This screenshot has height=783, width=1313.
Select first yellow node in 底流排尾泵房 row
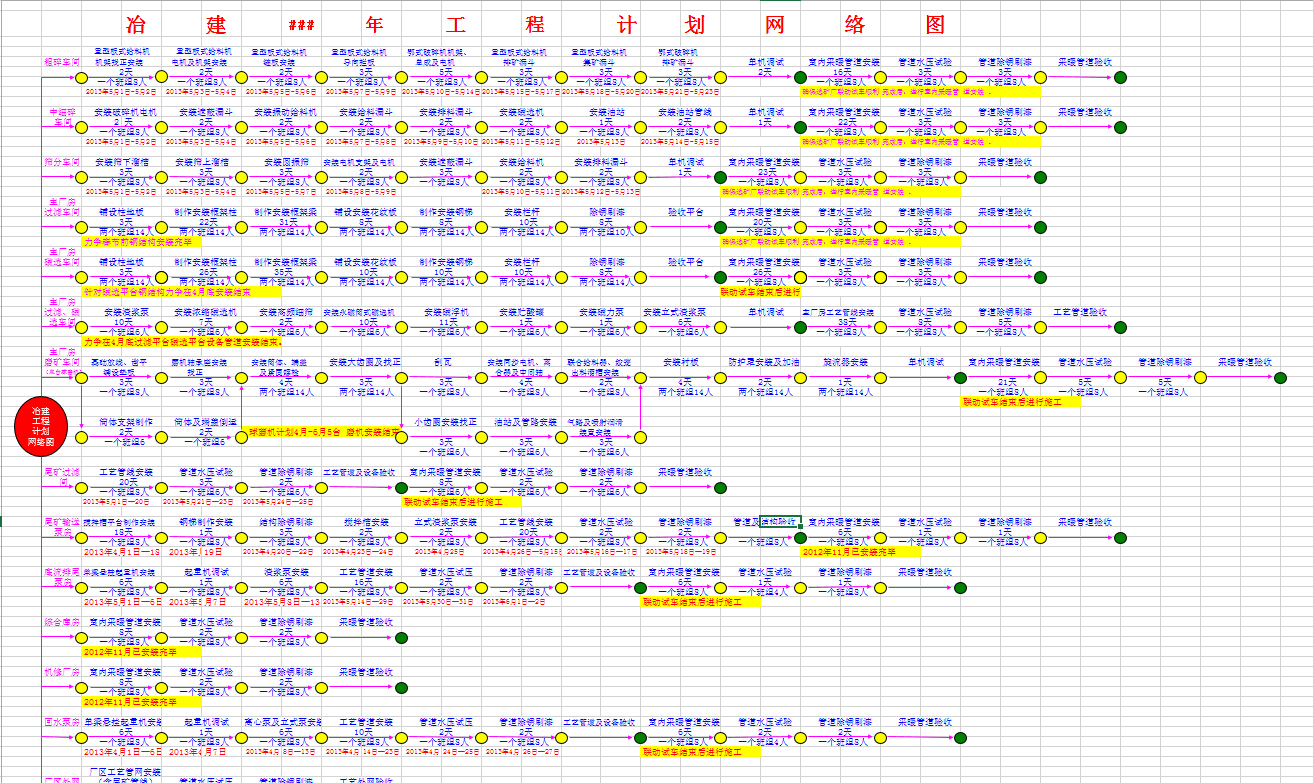tap(81, 587)
